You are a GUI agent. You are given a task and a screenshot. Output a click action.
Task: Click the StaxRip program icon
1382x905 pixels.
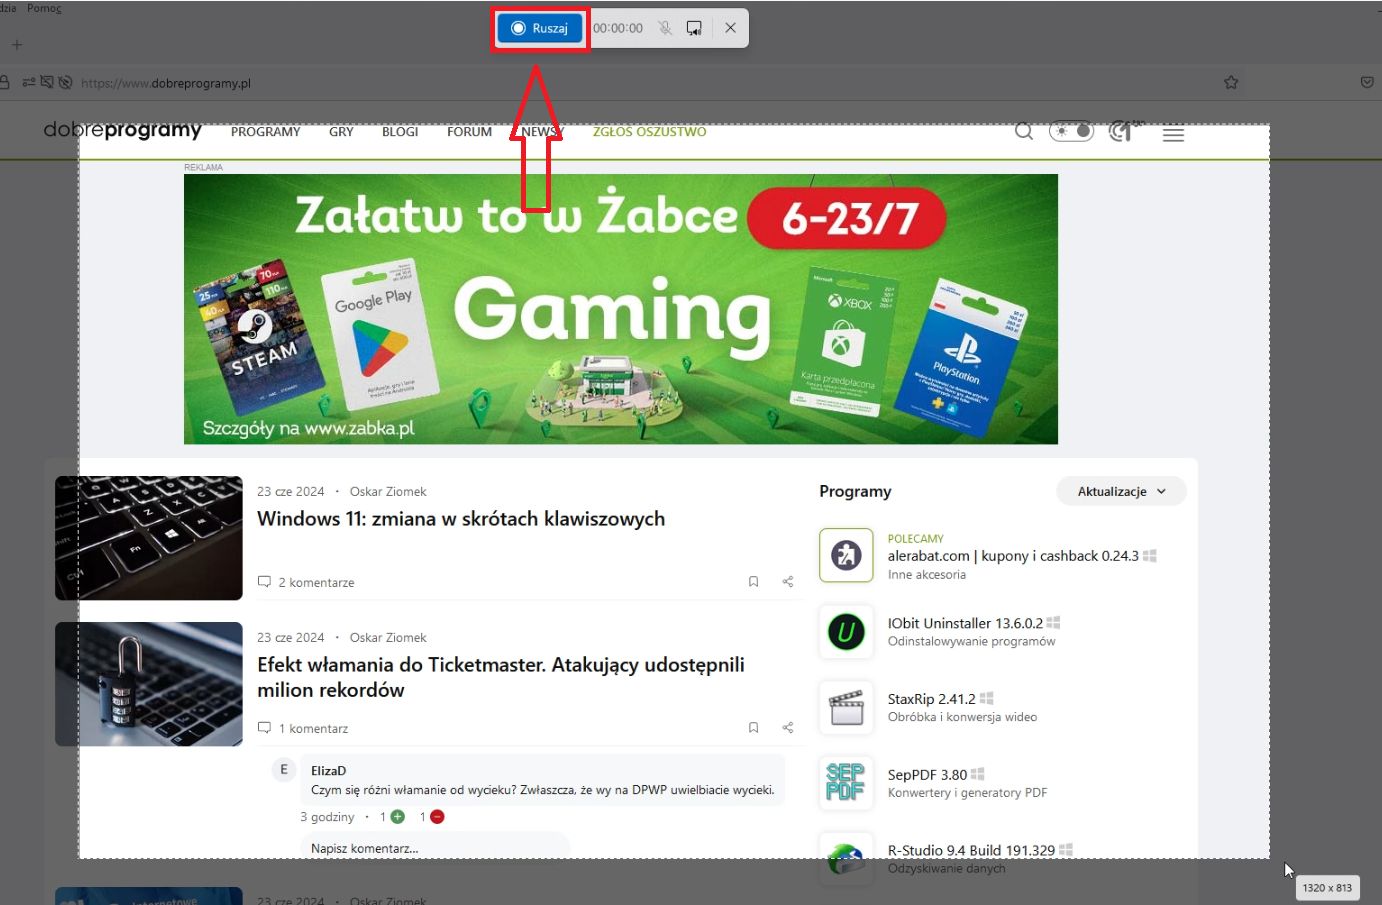[845, 707]
